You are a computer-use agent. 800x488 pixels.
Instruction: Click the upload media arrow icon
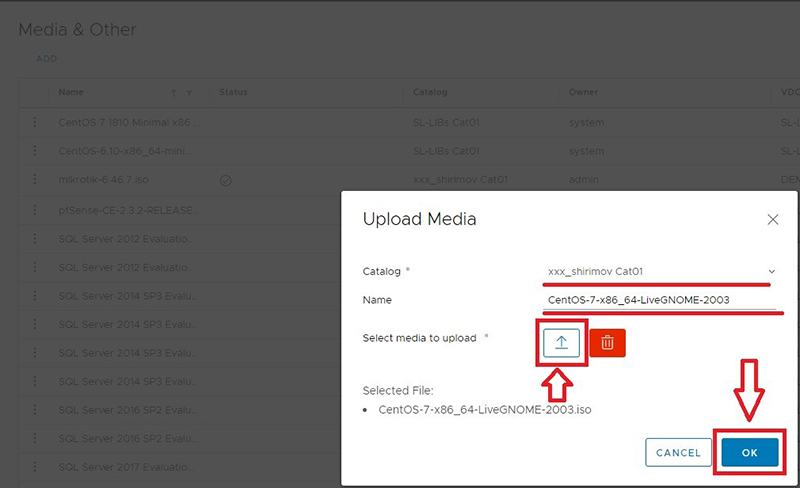click(561, 343)
